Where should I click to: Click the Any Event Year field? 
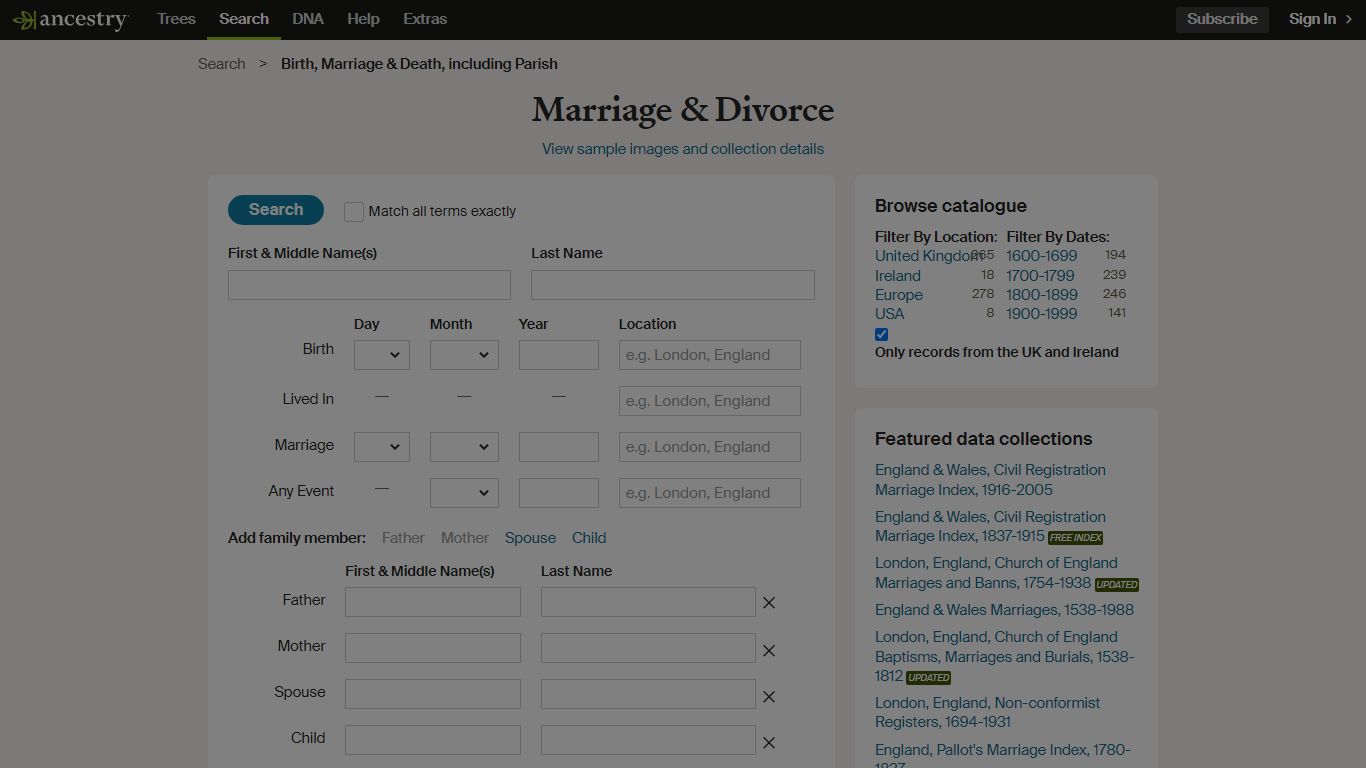(559, 493)
